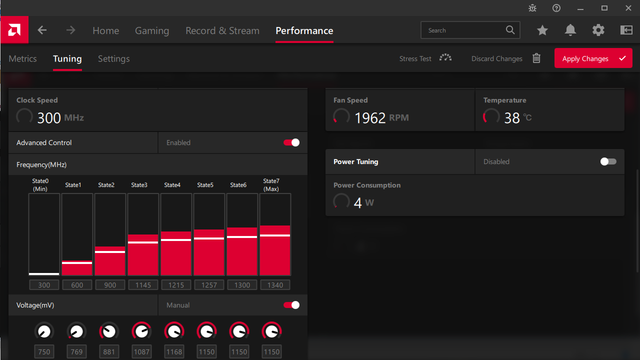Click the 38 °C temperature reading
Image resolution: width=640 pixels, height=360 pixels.
(518, 118)
